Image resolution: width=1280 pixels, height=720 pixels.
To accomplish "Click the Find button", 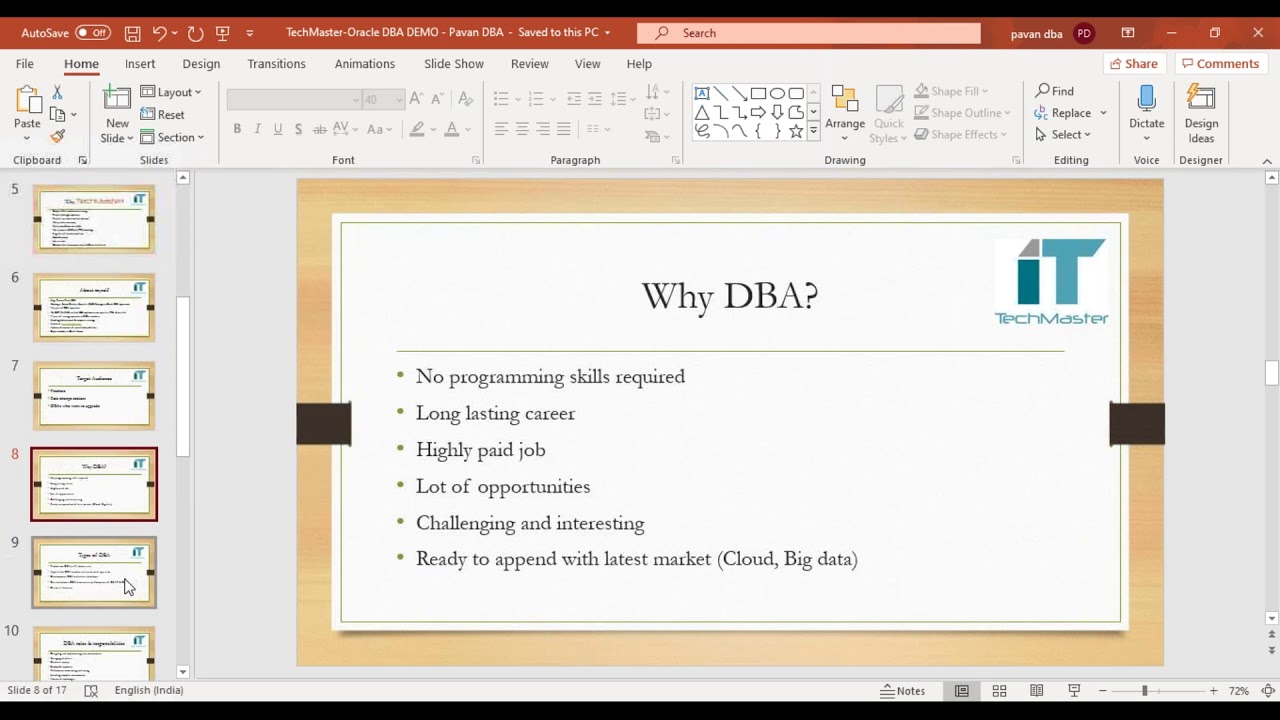I will click(1054, 91).
